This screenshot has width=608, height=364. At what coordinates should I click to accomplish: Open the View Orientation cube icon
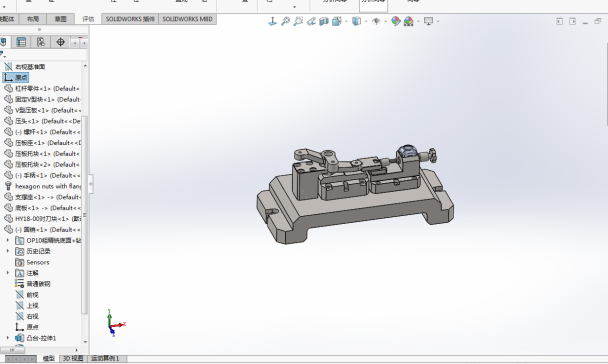[337, 21]
